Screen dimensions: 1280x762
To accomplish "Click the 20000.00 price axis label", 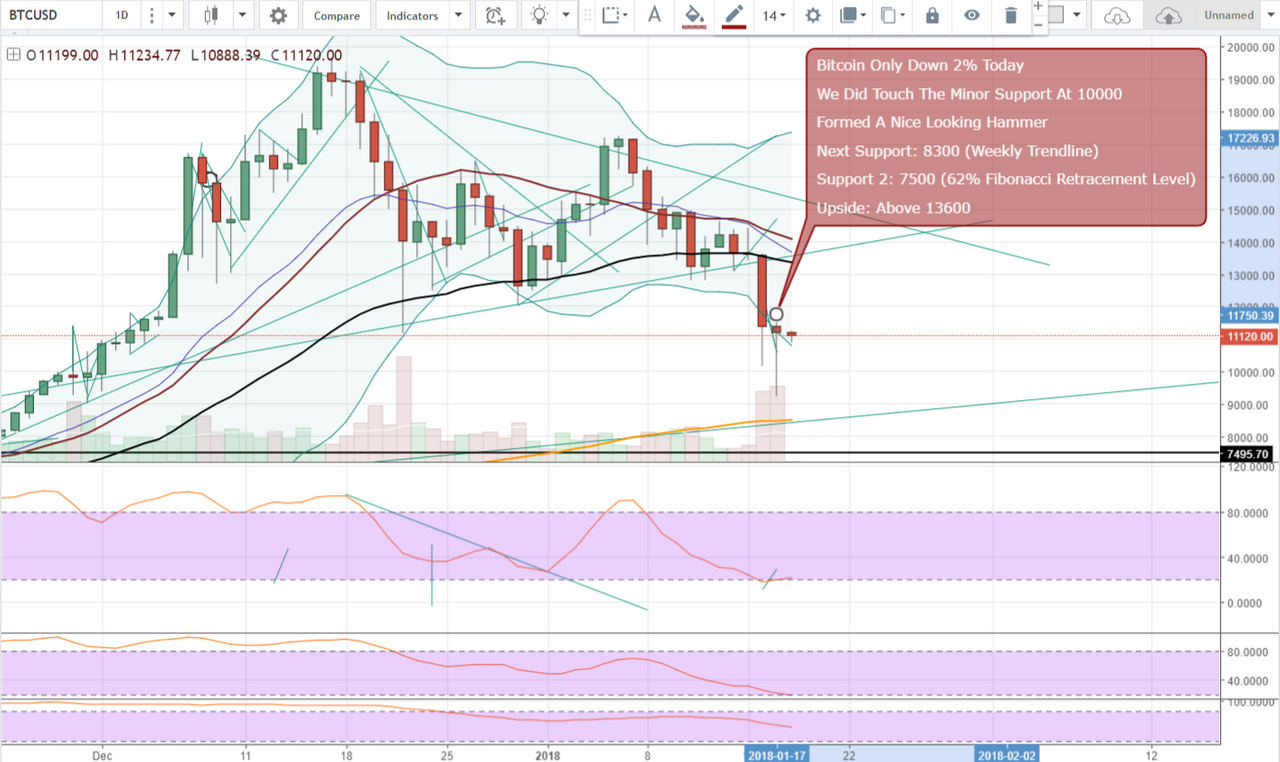I will pos(1252,47).
